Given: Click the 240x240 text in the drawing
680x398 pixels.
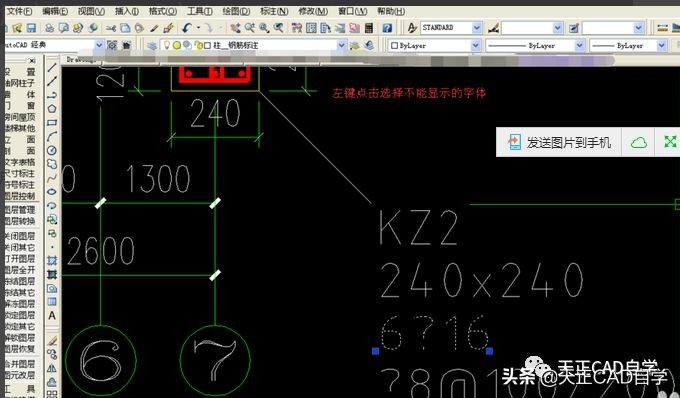Looking at the screenshot, I should point(481,280).
